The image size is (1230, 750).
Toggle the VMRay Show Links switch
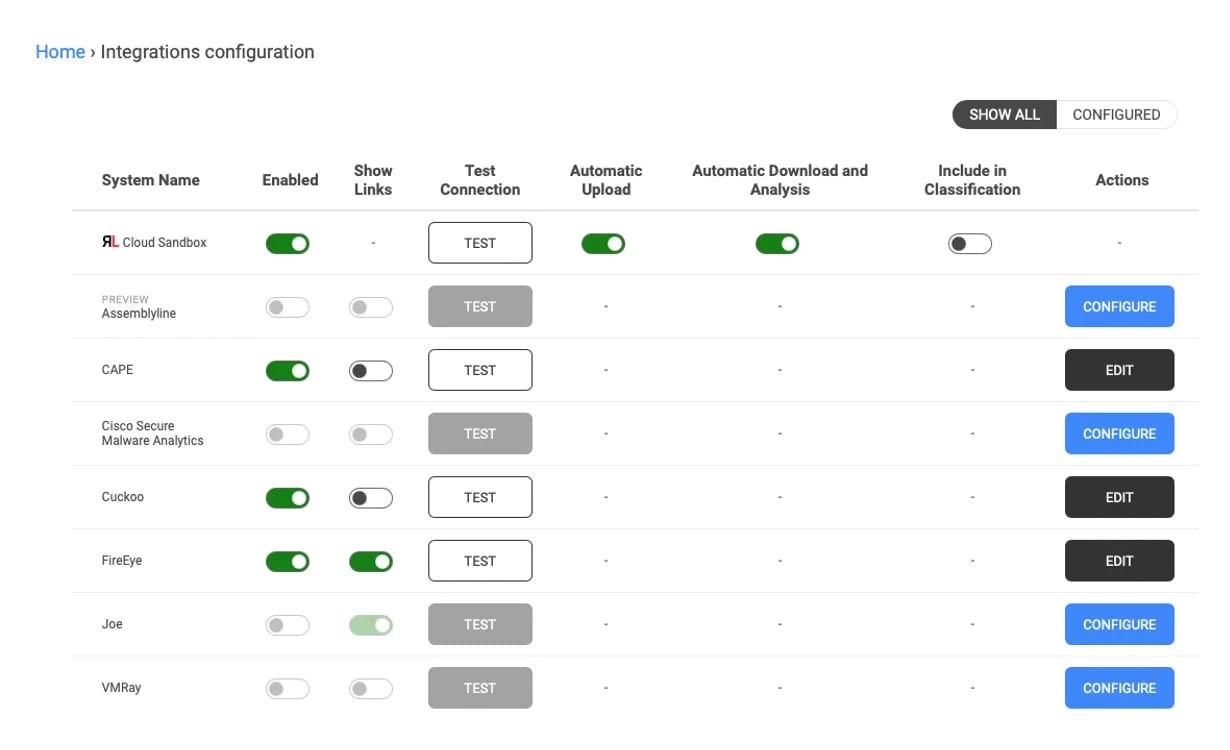371,689
